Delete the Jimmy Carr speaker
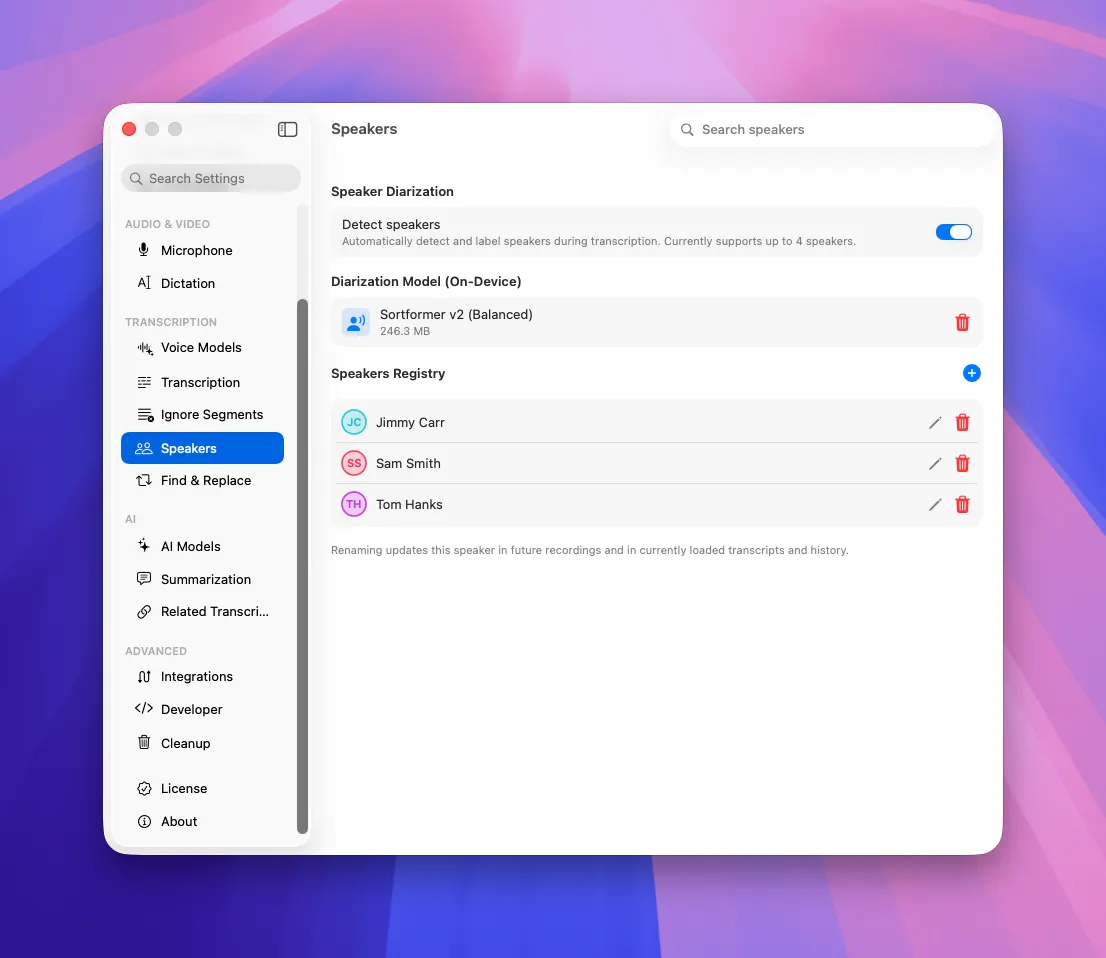1106x958 pixels. pos(962,423)
